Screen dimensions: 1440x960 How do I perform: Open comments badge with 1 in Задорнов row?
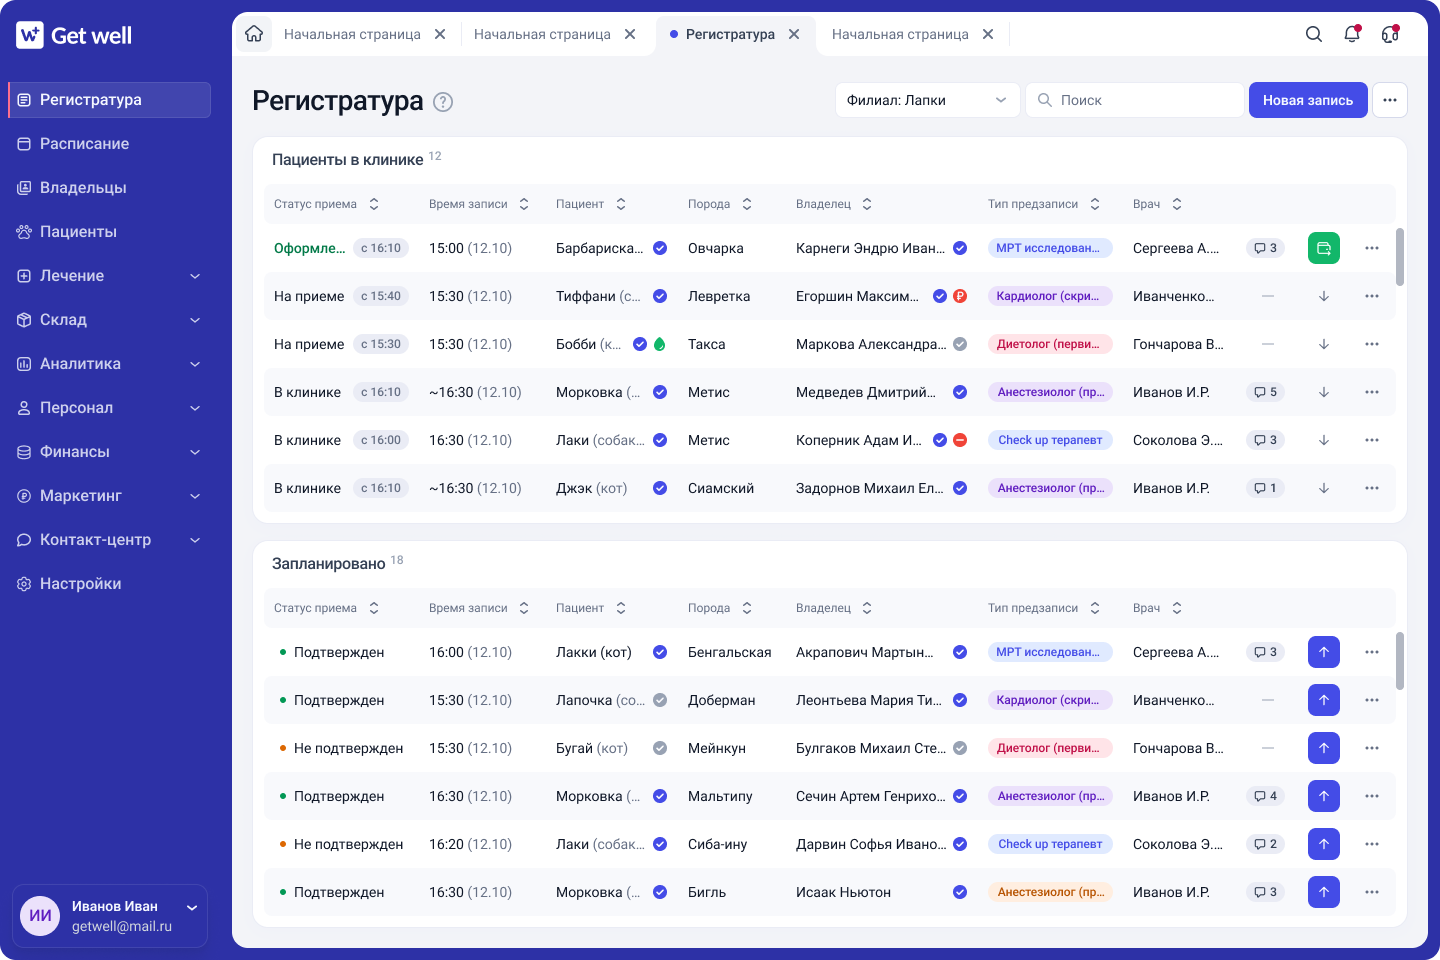point(1266,488)
